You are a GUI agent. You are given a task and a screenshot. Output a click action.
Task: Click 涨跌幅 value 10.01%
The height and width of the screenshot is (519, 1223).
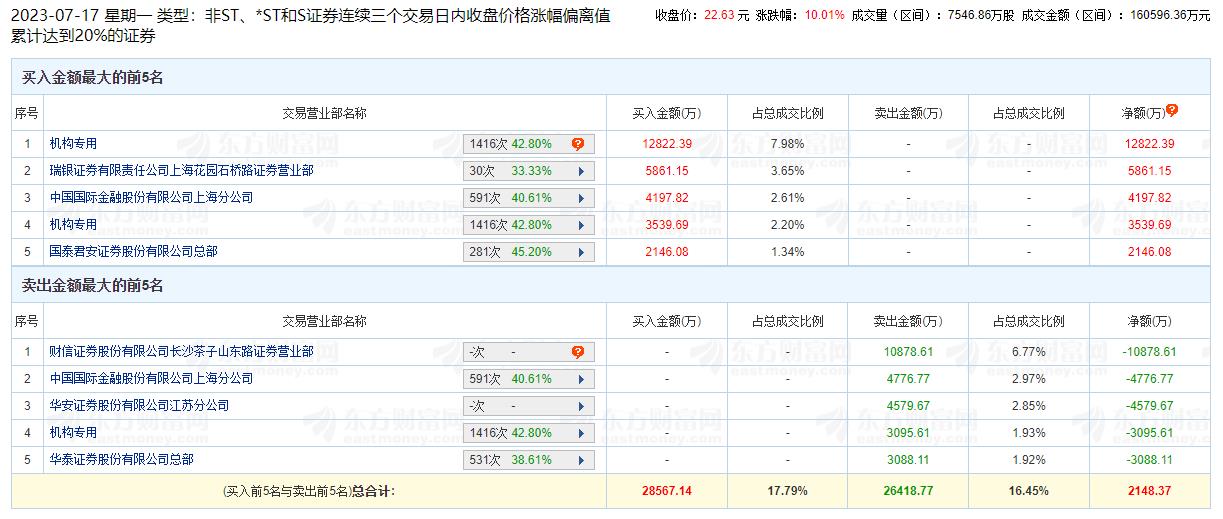(826, 15)
